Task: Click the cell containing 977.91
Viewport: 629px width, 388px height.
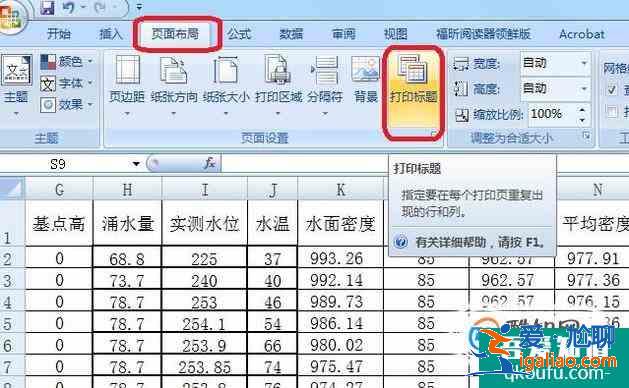Action: (x=593, y=258)
